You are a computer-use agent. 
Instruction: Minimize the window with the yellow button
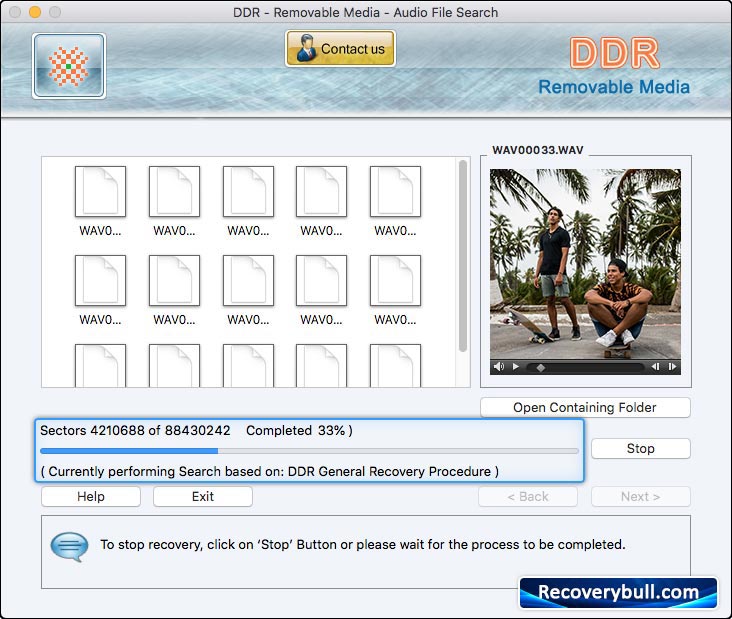click(35, 12)
